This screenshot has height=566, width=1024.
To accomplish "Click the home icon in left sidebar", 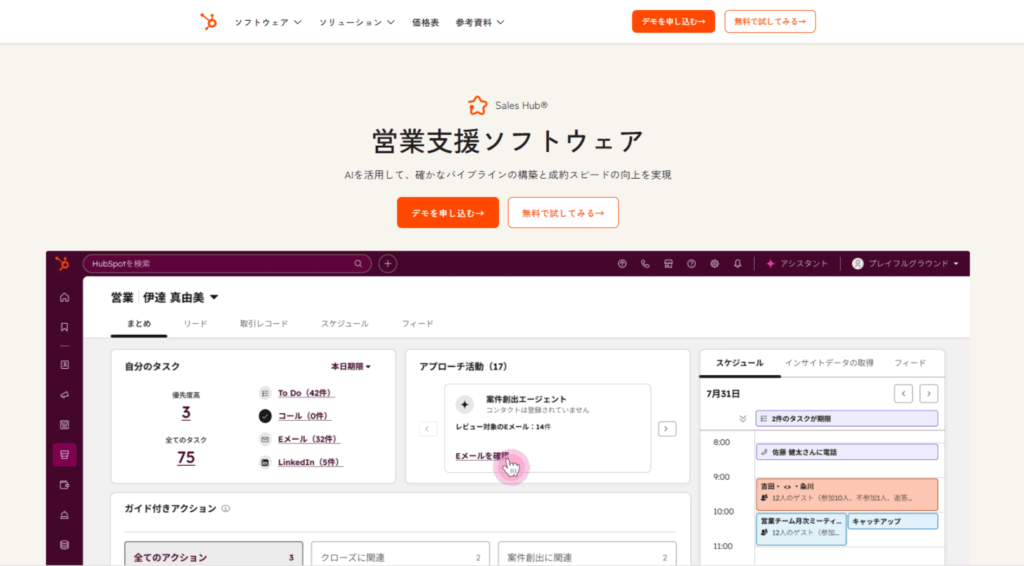I will (x=65, y=297).
